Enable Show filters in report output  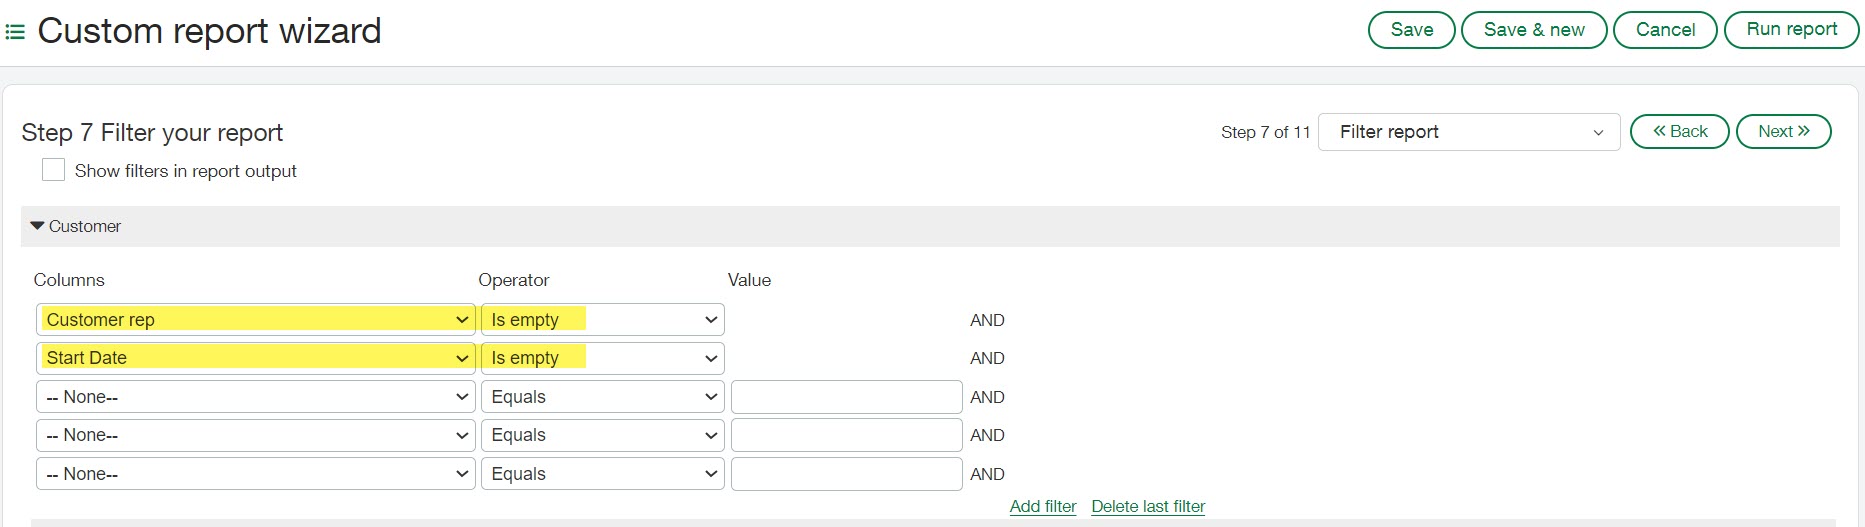pyautogui.click(x=54, y=171)
